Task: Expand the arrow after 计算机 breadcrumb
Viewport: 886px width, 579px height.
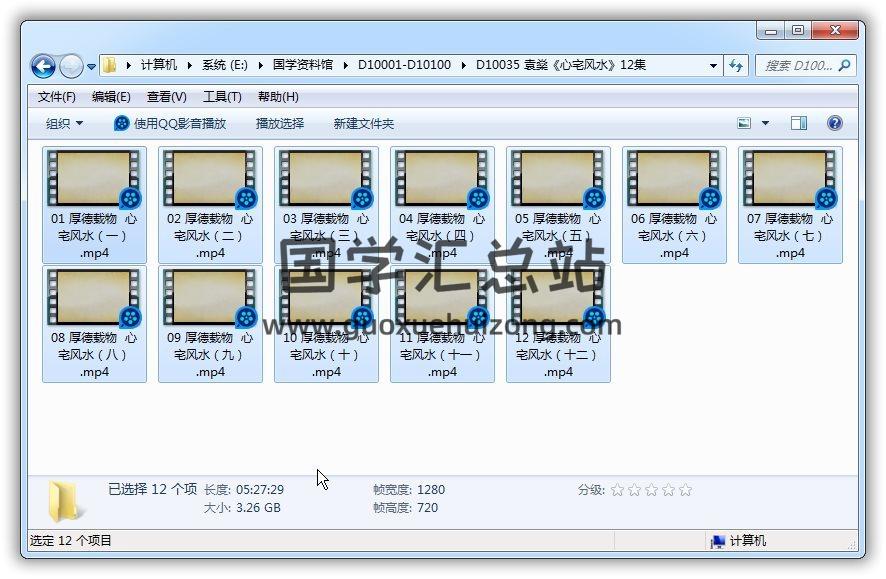Action: 190,66
